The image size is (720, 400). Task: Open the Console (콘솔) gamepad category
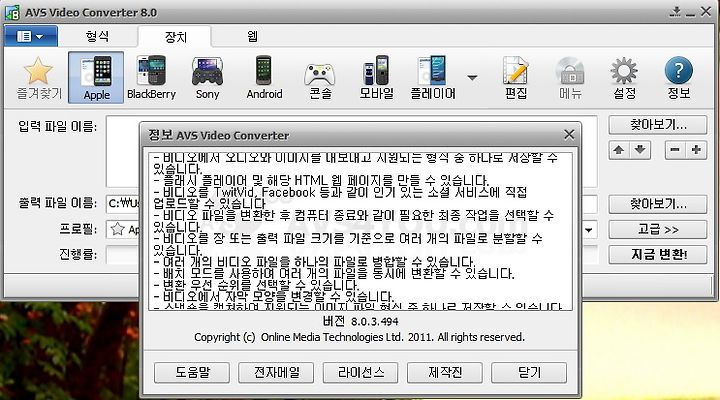(x=320, y=80)
